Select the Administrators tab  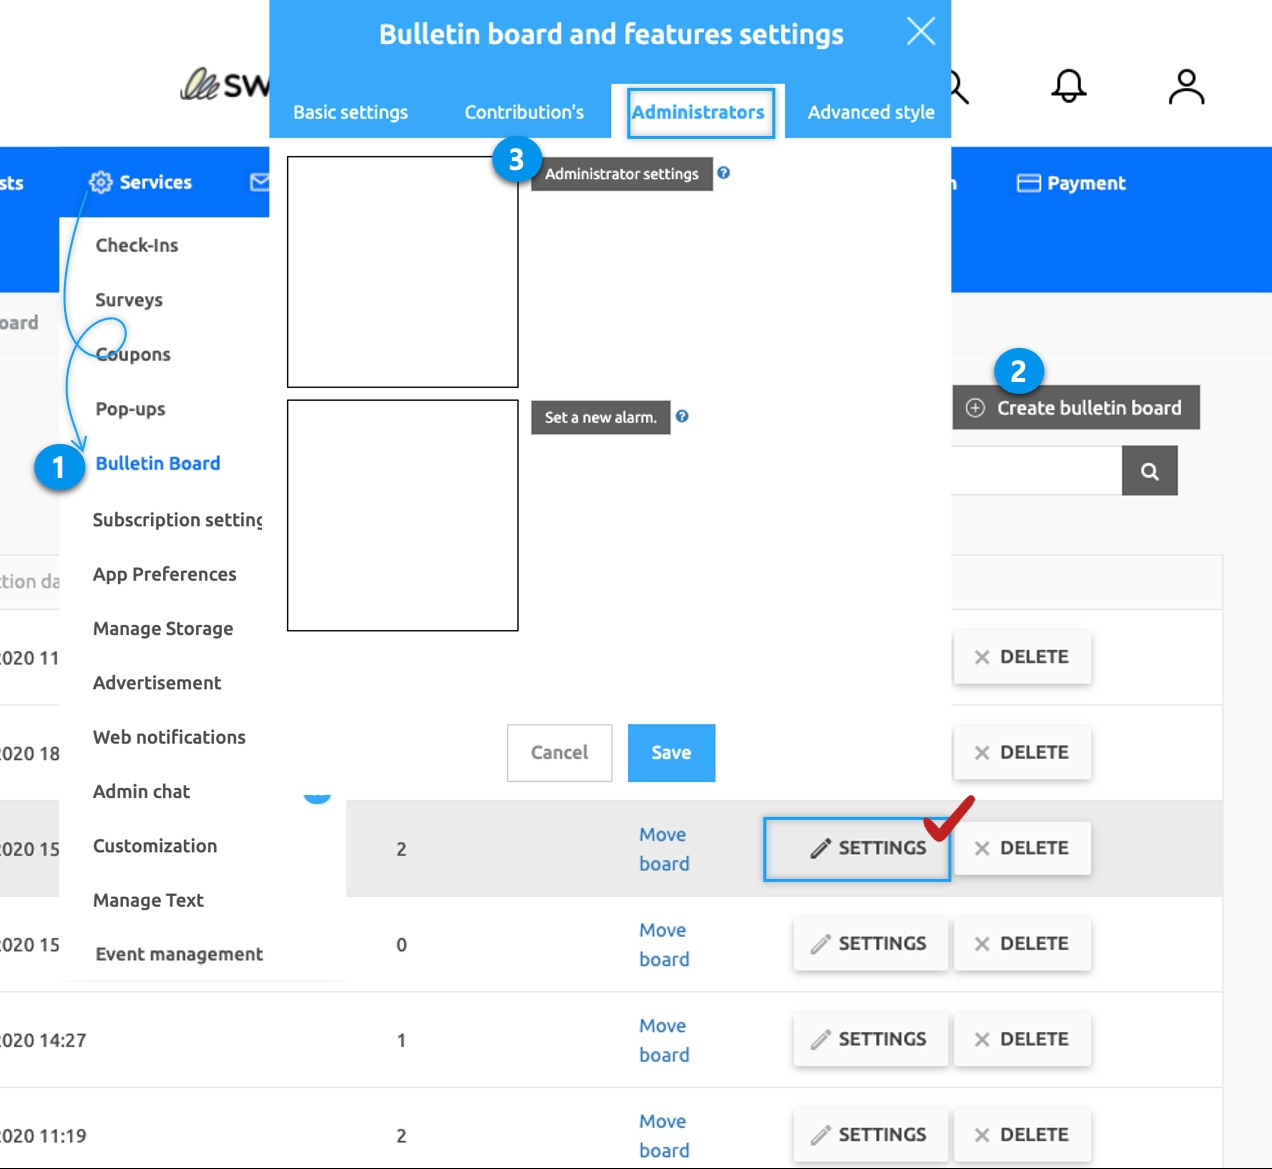(698, 112)
